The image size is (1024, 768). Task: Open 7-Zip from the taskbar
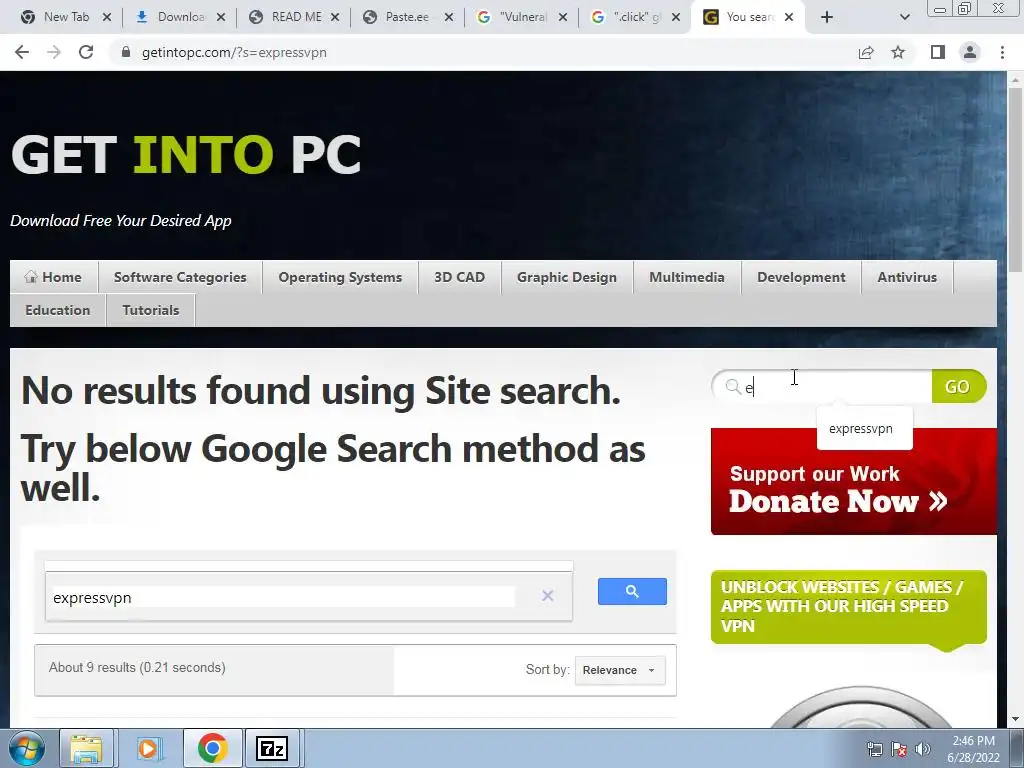[x=272, y=748]
